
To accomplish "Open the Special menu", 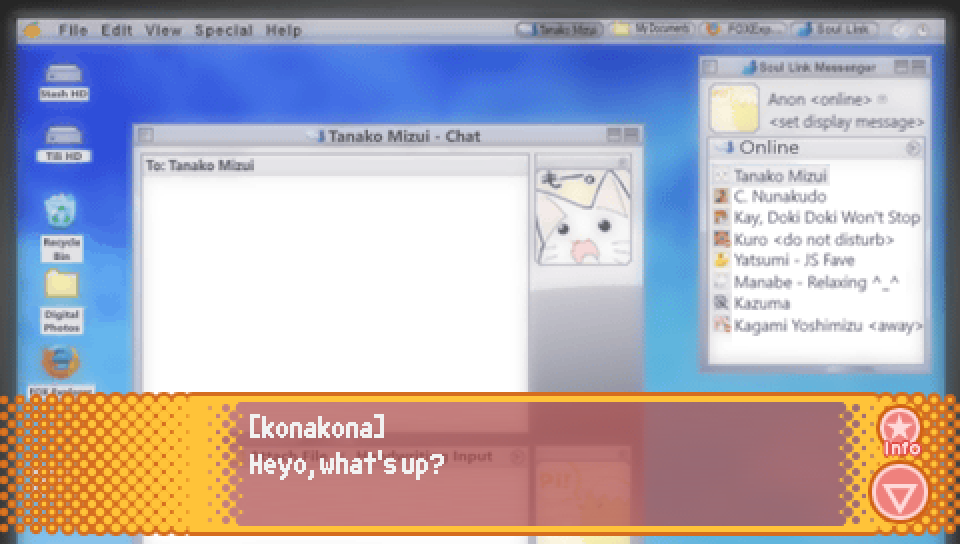I will (223, 30).
